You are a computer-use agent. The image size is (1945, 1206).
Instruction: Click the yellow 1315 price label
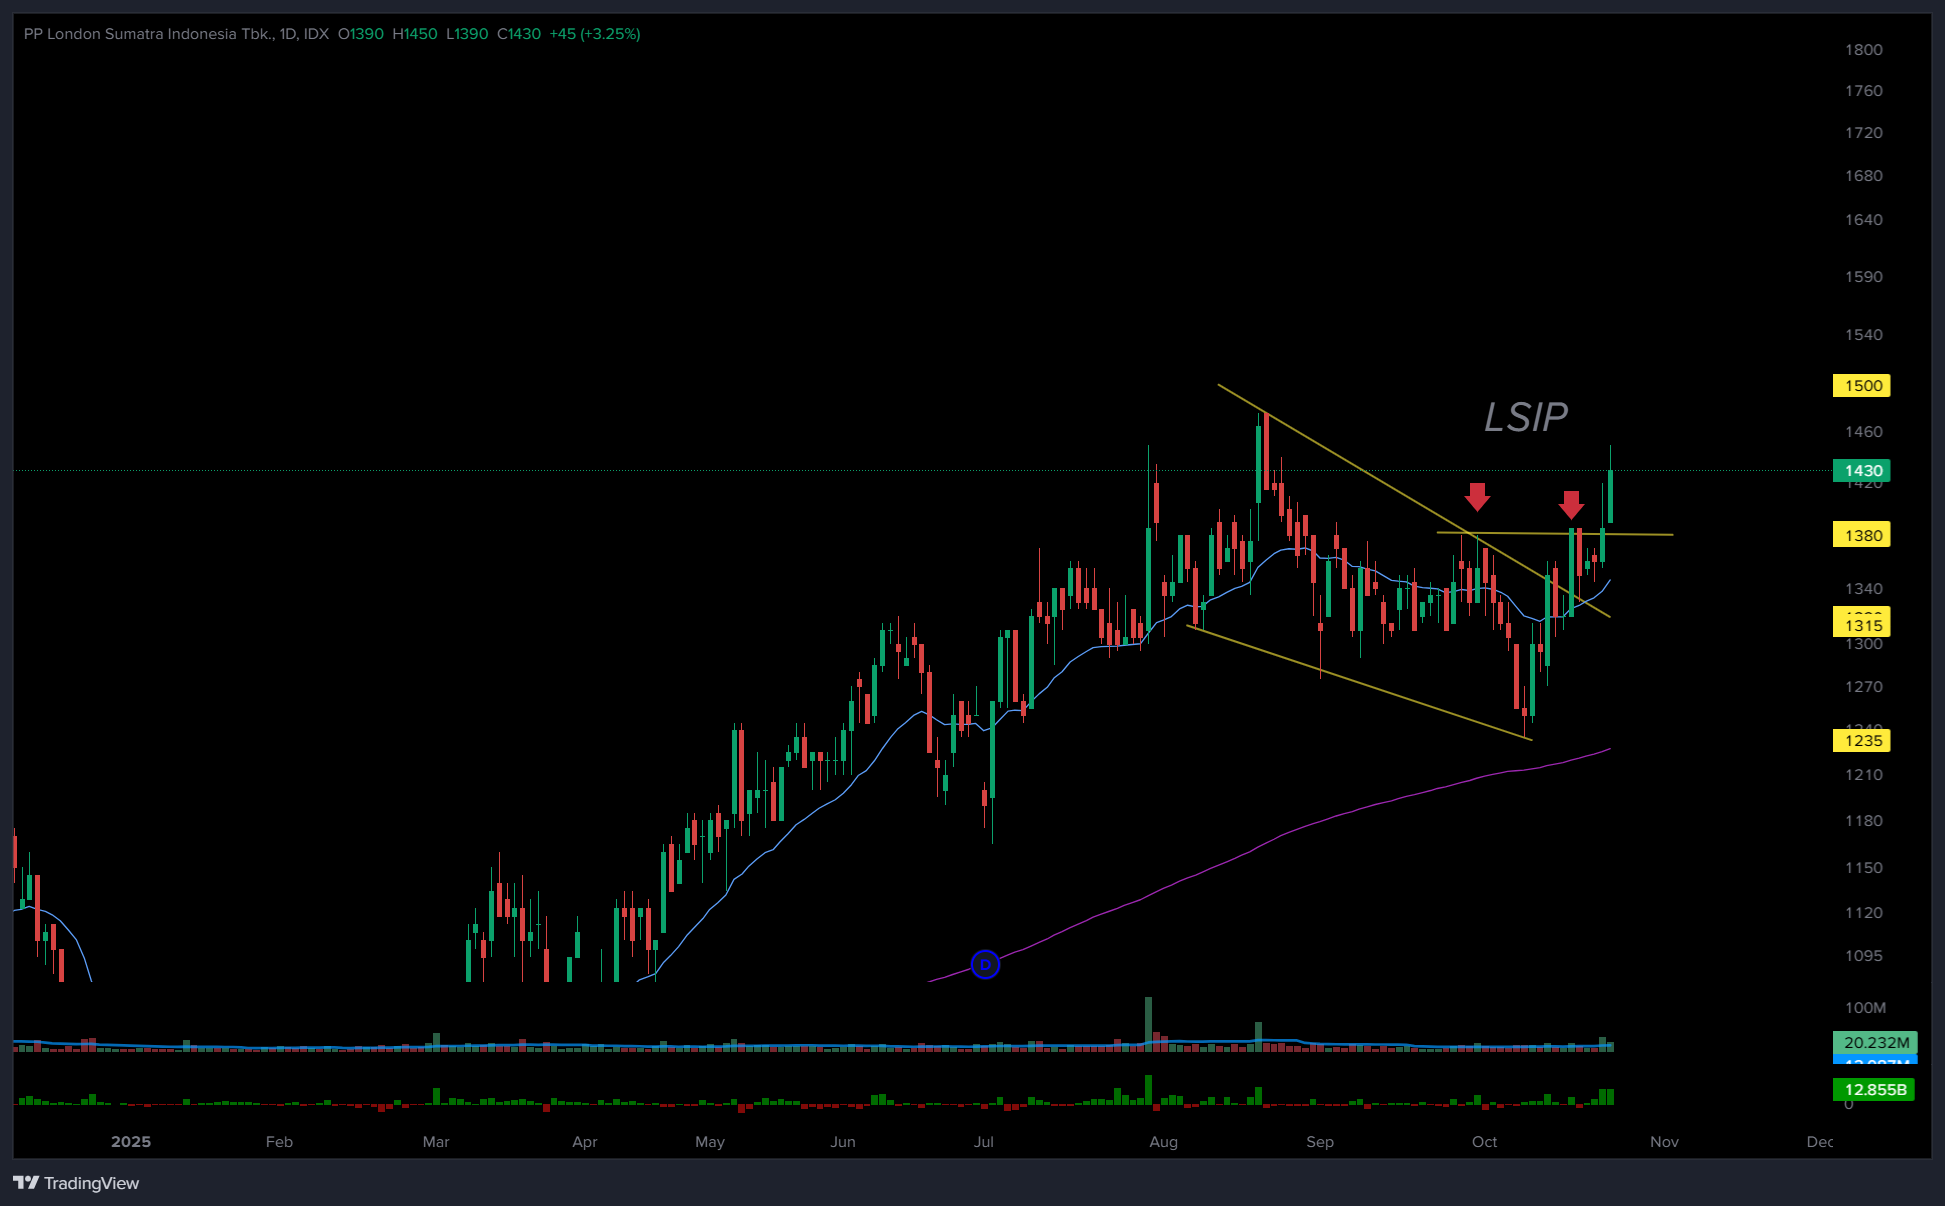tap(1862, 625)
